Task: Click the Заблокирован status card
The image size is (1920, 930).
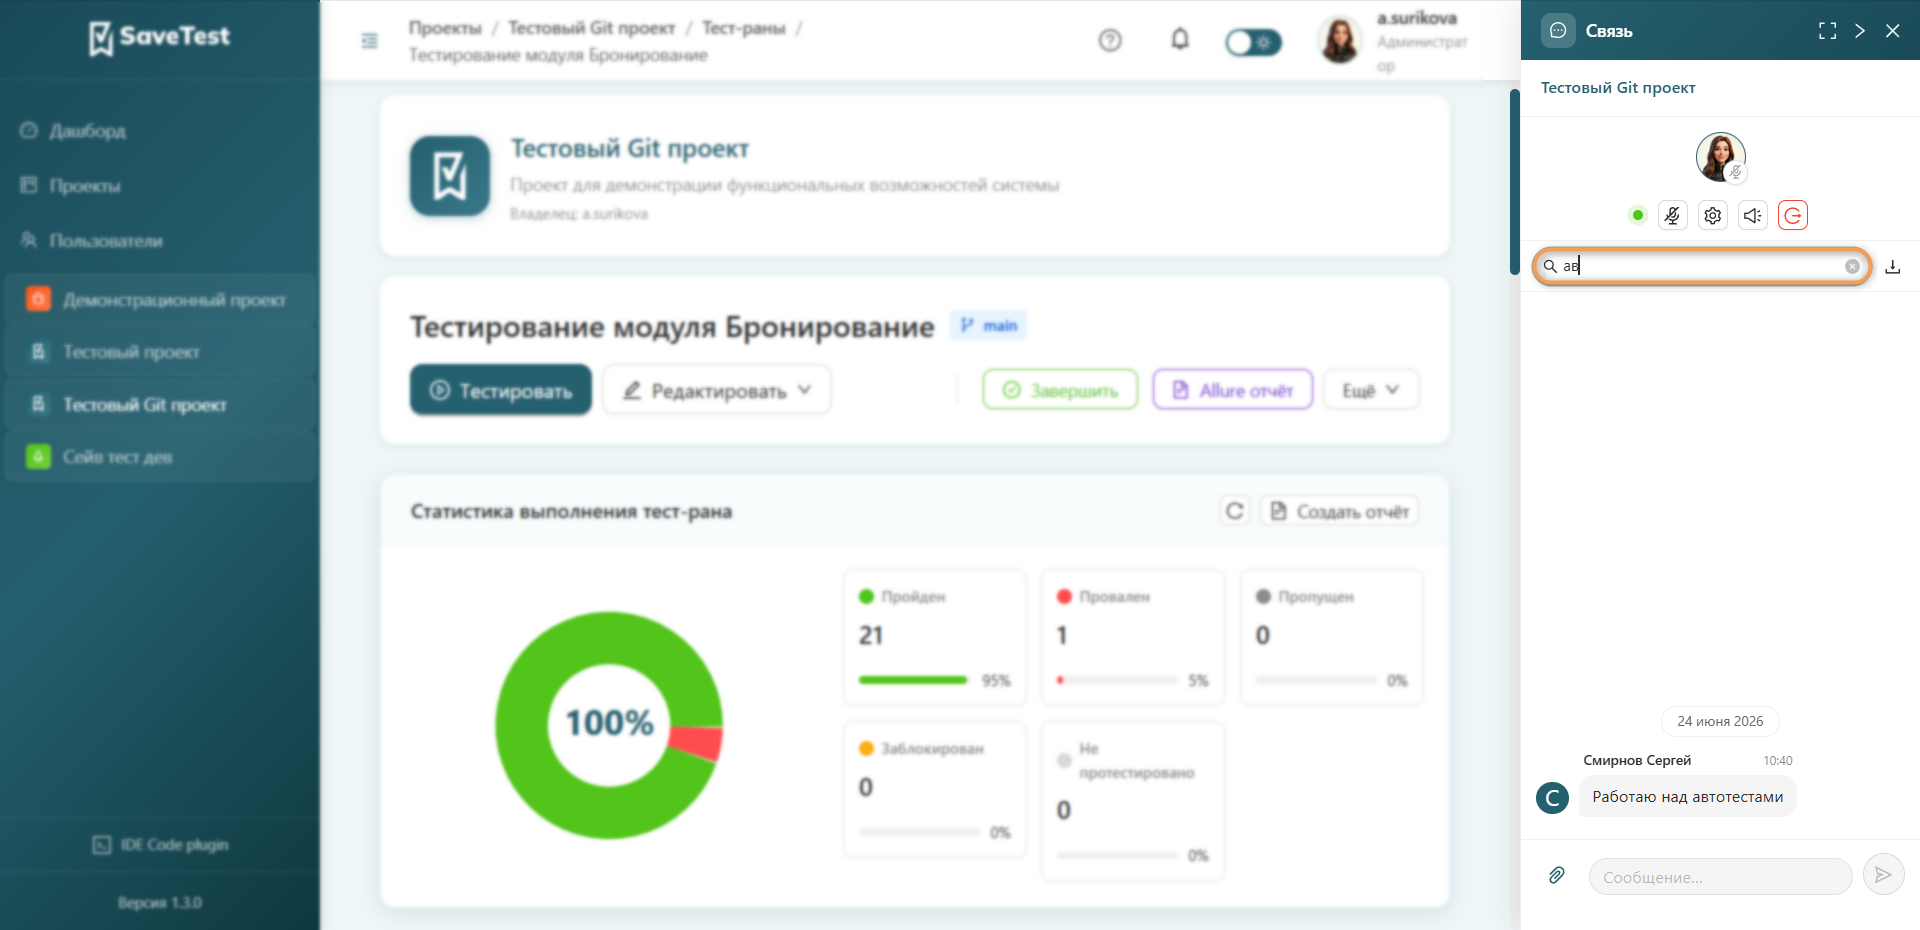Action: coord(935,790)
